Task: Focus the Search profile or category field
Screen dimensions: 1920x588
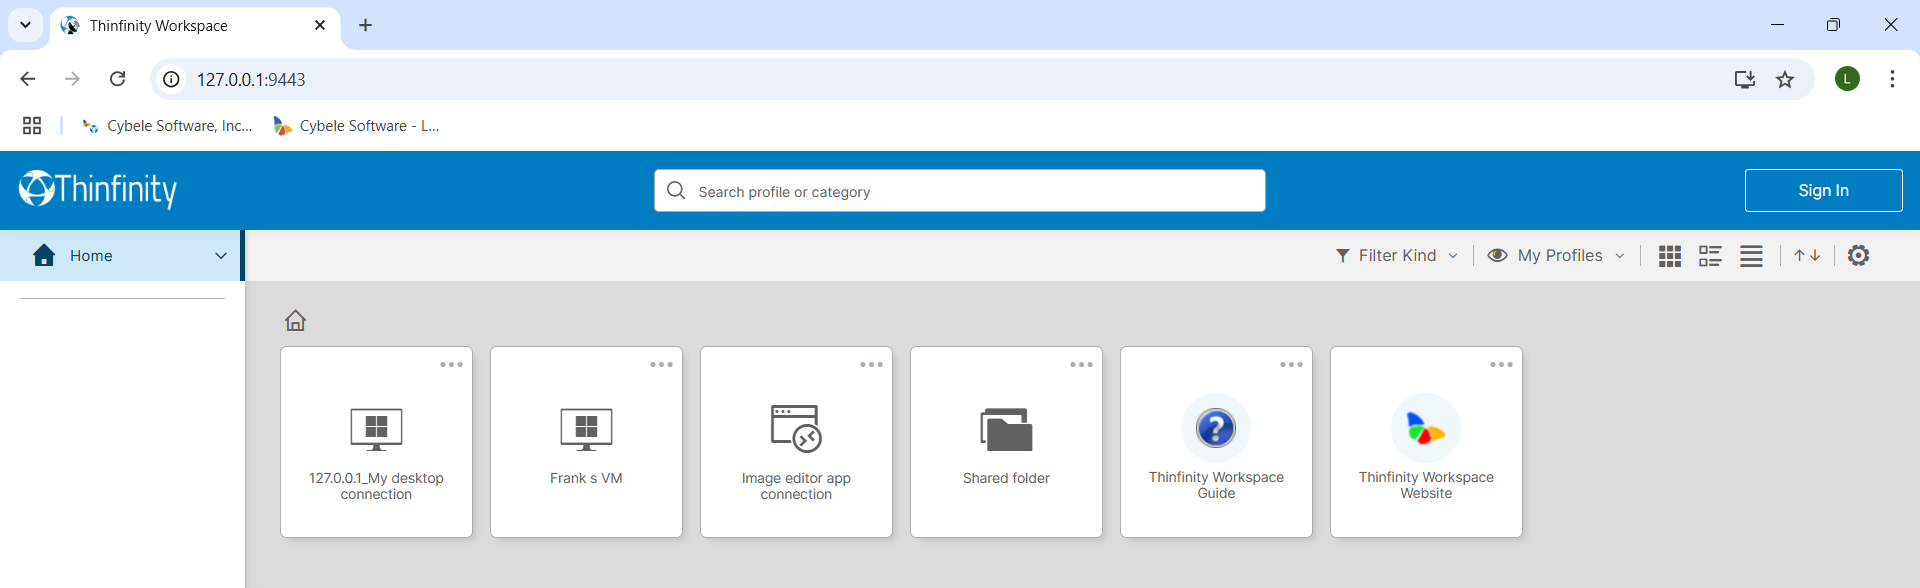Action: tap(960, 190)
